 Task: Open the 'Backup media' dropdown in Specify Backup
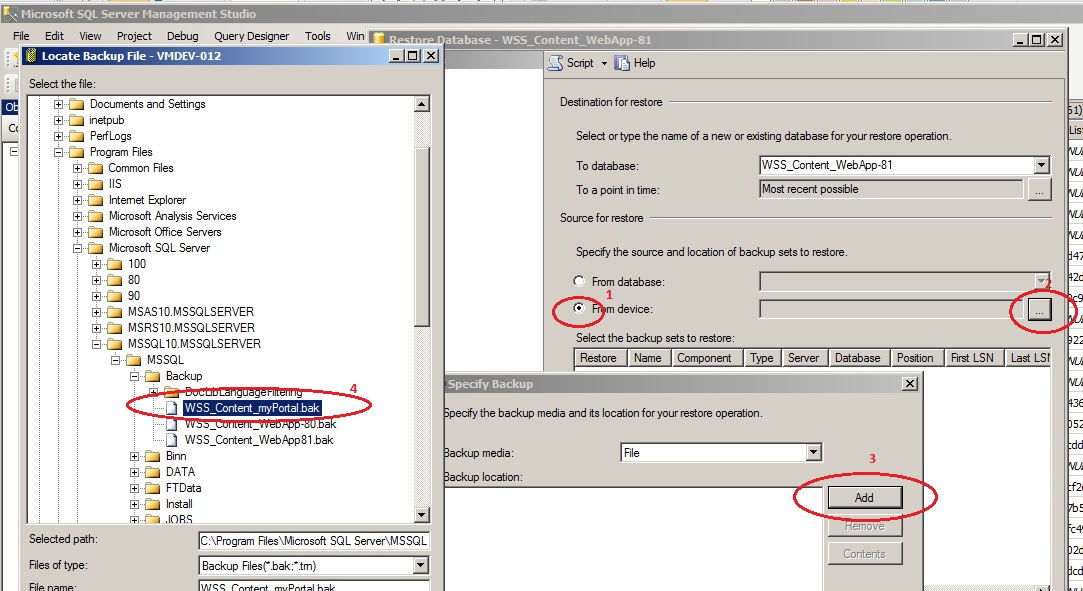coord(815,451)
